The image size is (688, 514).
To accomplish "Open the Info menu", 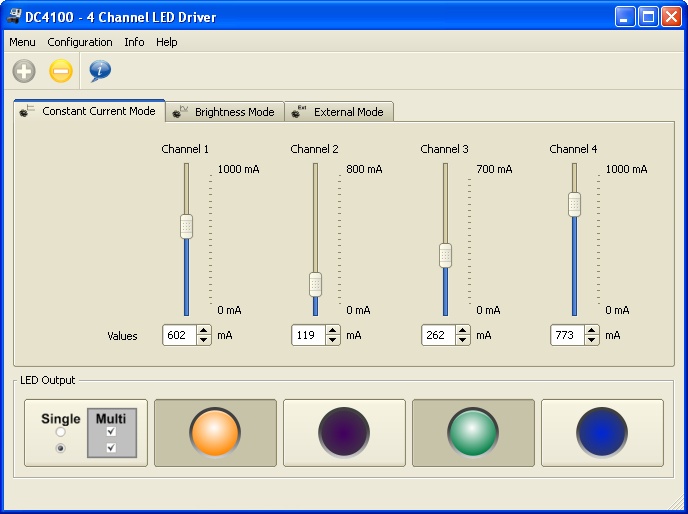I will (x=134, y=42).
